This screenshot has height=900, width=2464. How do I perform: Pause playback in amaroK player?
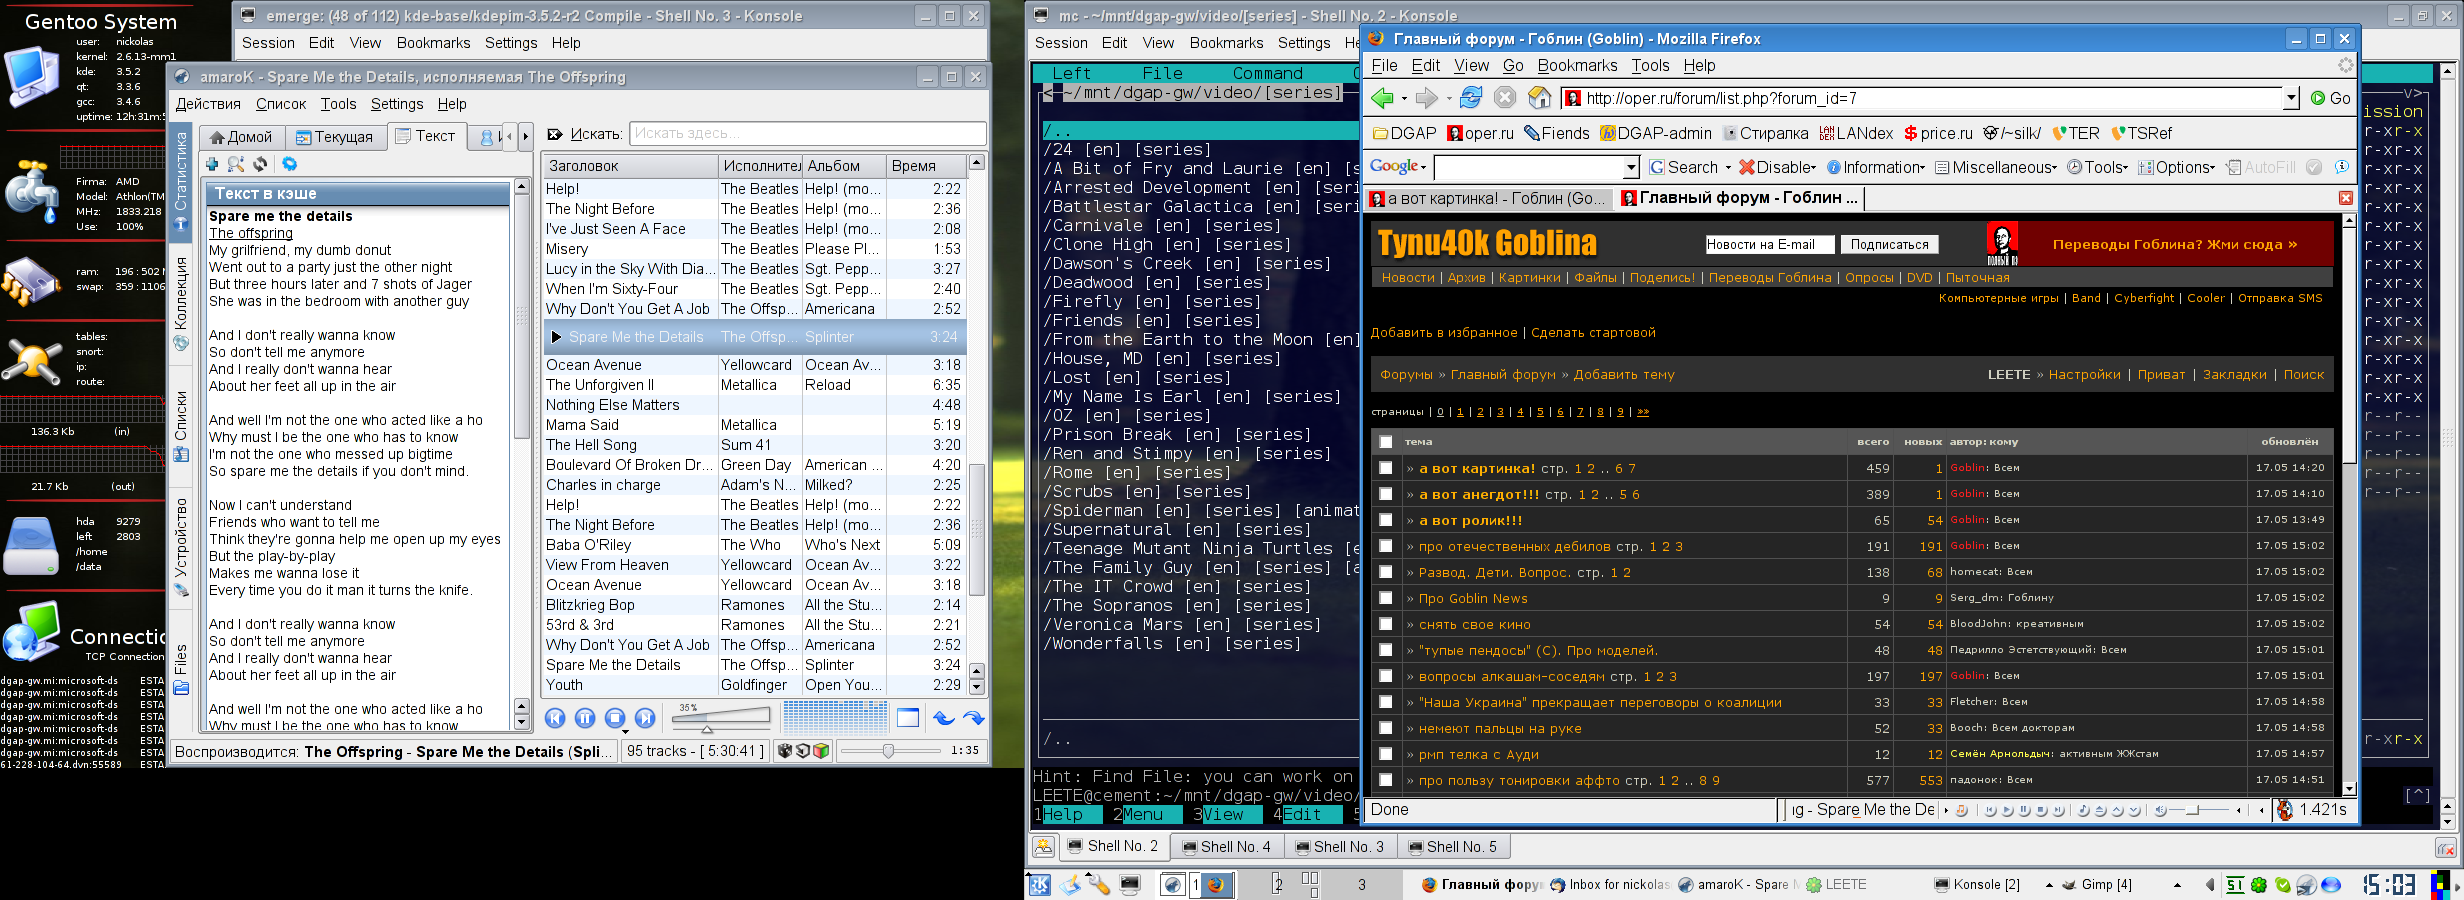[x=585, y=718]
